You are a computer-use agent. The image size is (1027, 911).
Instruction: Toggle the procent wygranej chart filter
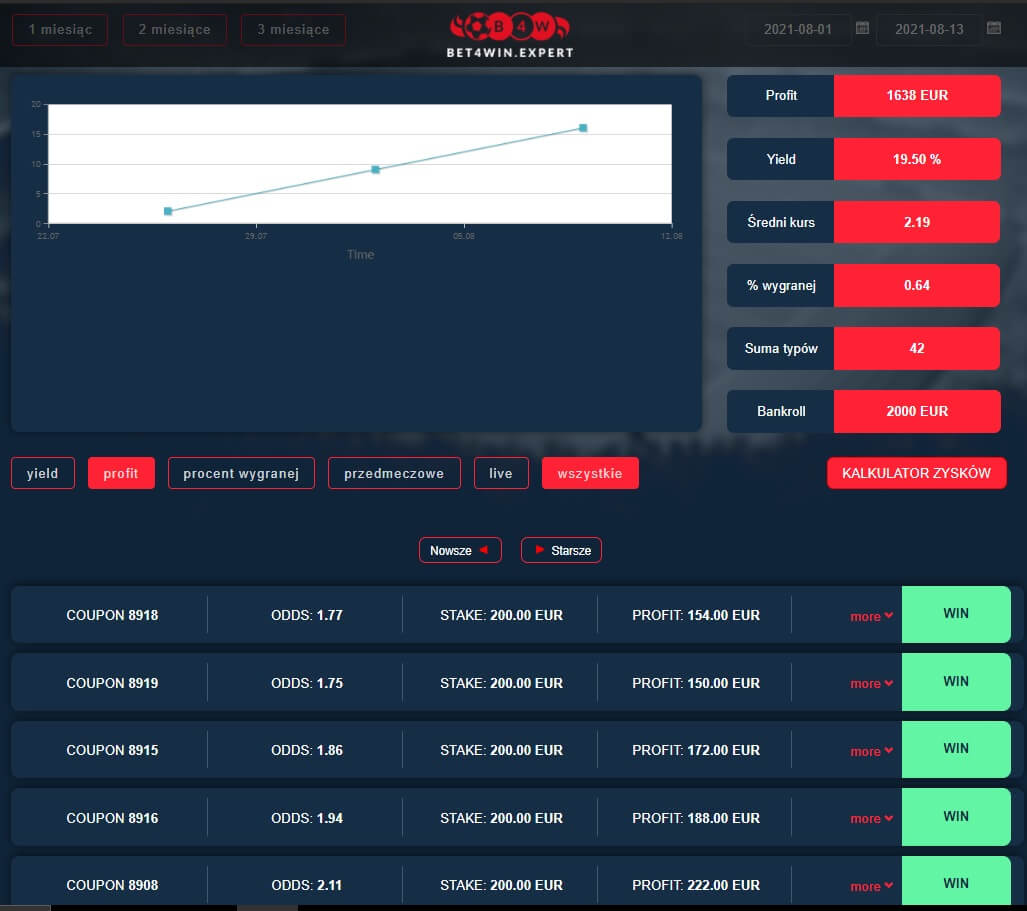pyautogui.click(x=241, y=473)
